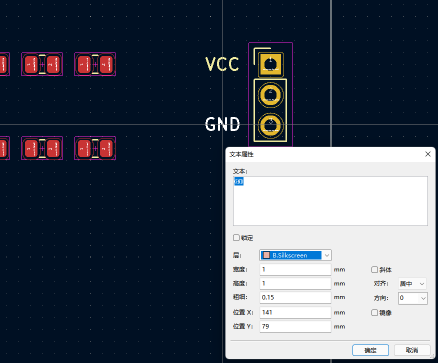
Task: Select the upper middle red SMD component
Action: coord(42,64)
